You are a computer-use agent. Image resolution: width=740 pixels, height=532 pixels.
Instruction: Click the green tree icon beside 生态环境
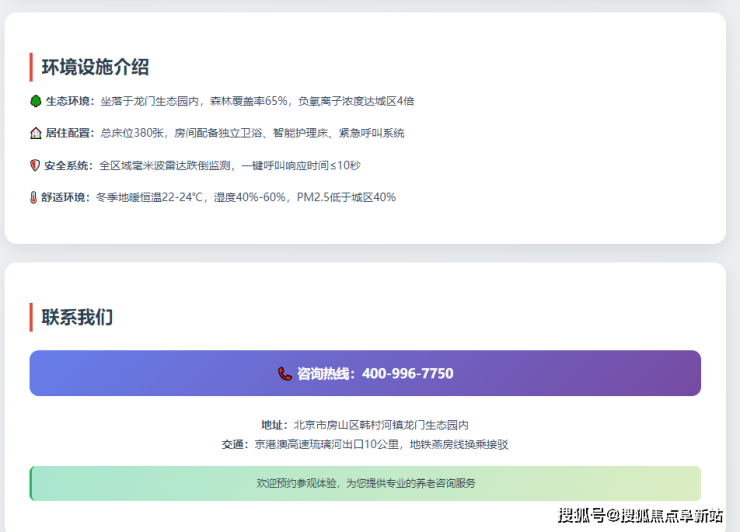click(35, 101)
